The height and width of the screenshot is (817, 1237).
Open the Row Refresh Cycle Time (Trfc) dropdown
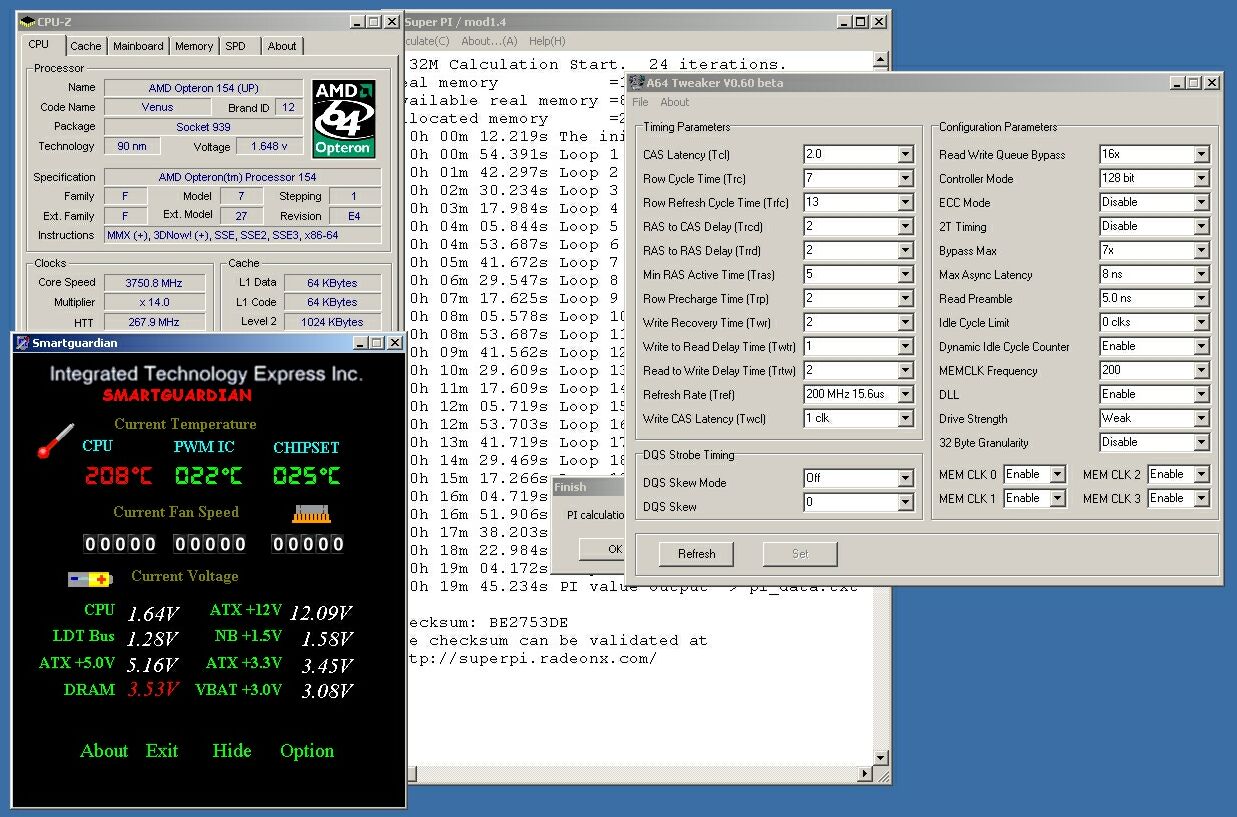905,203
